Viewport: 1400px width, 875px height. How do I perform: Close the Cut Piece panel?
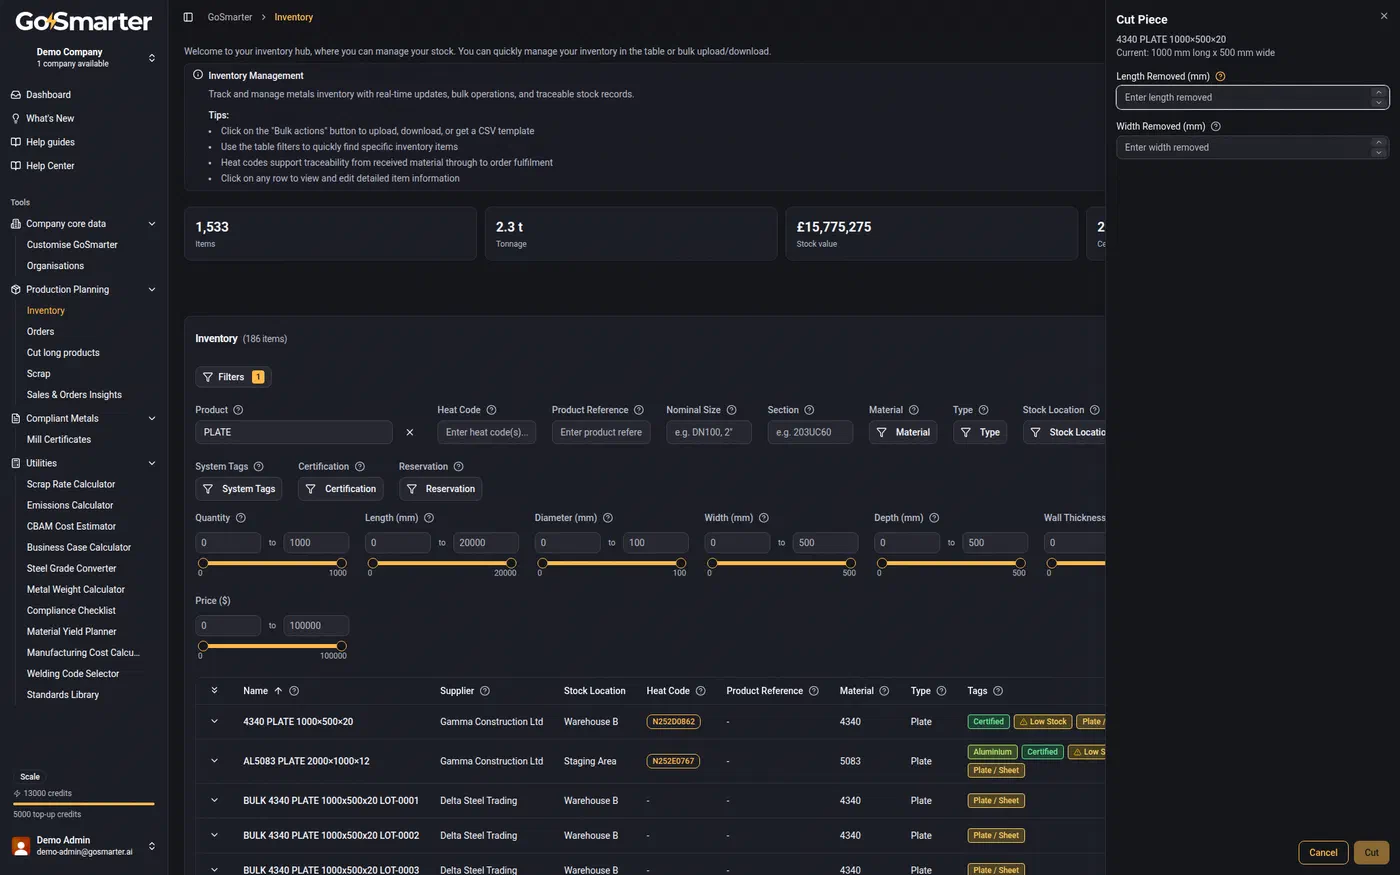tap(1384, 16)
